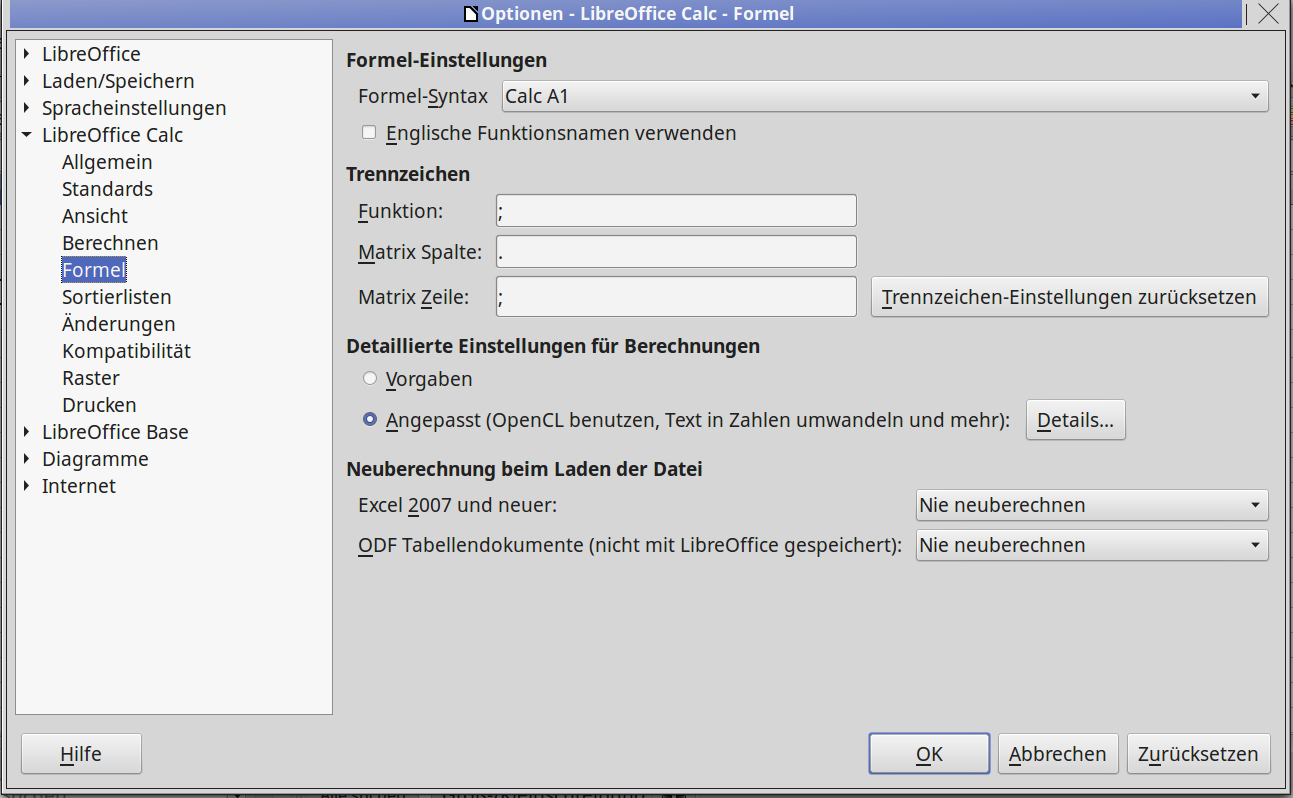The height and width of the screenshot is (798, 1293).
Task: Select Raster in the options tree
Action: [91, 378]
